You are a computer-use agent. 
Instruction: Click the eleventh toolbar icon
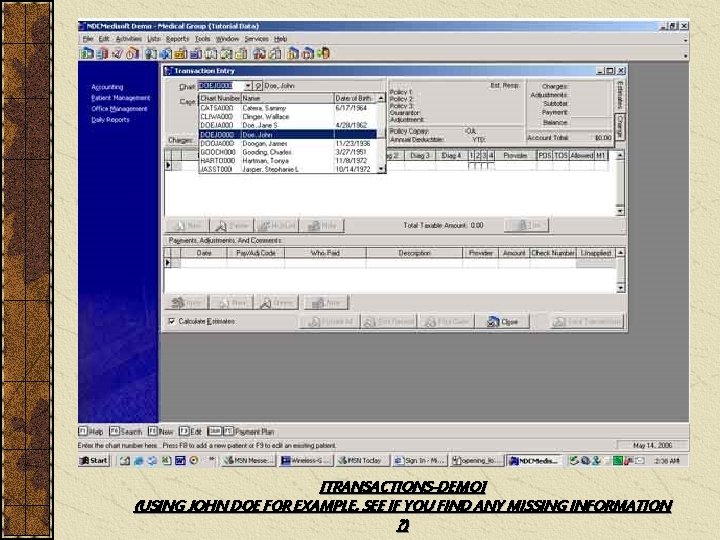[x=242, y=54]
